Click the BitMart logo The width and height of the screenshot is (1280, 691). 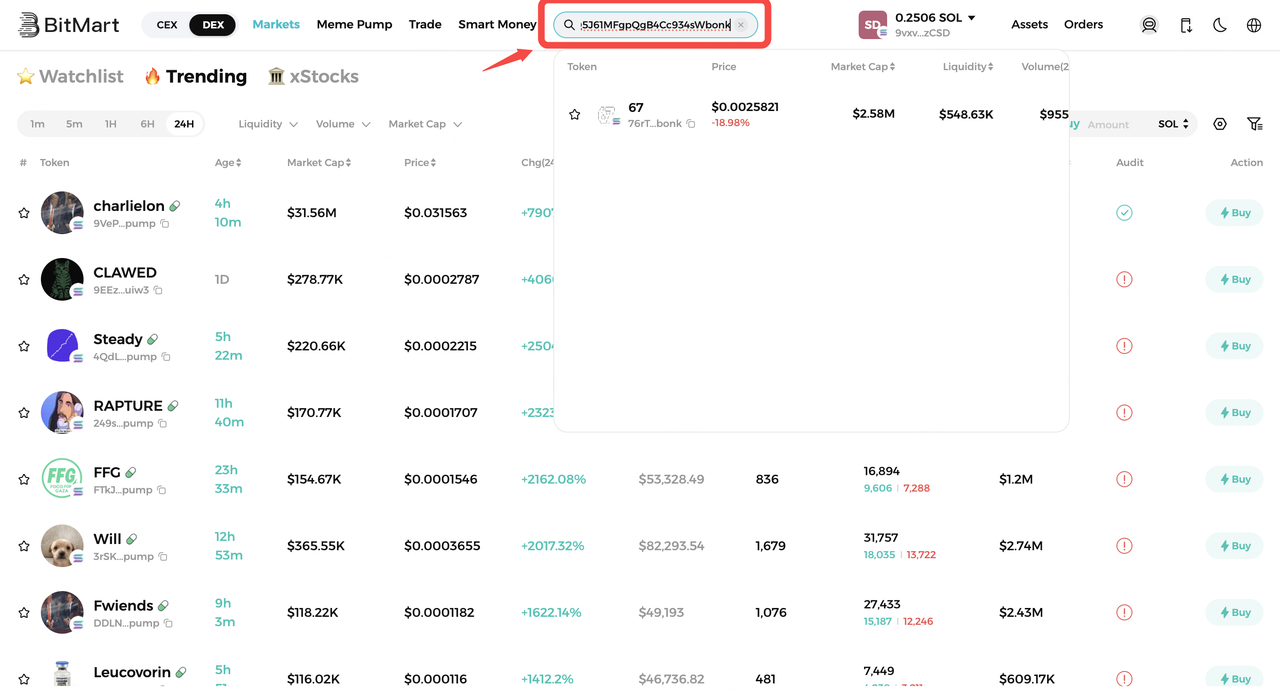pos(69,25)
